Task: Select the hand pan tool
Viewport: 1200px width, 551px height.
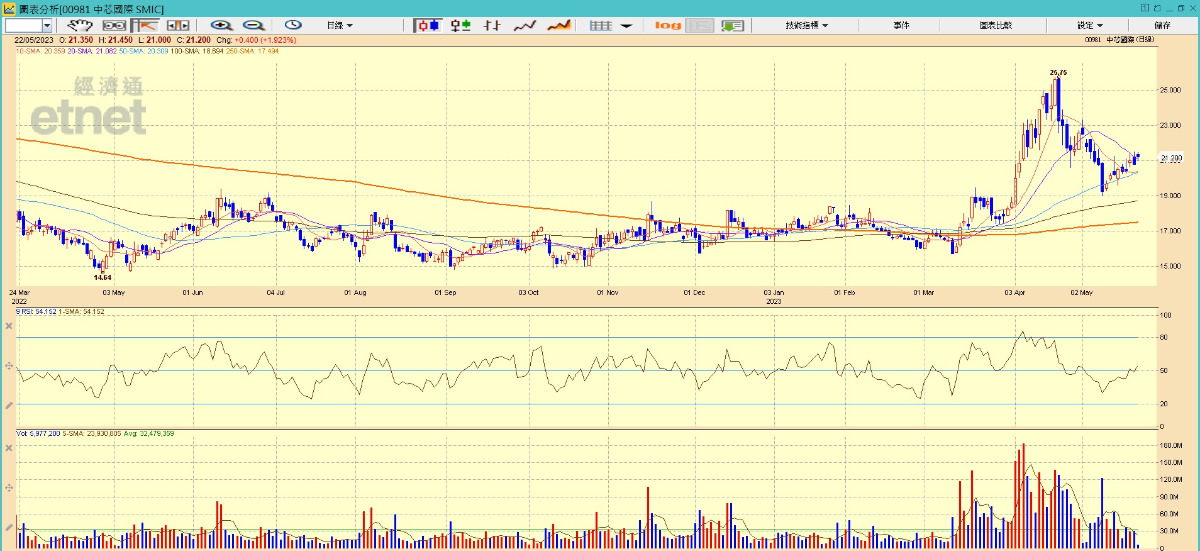Action: [x=80, y=25]
